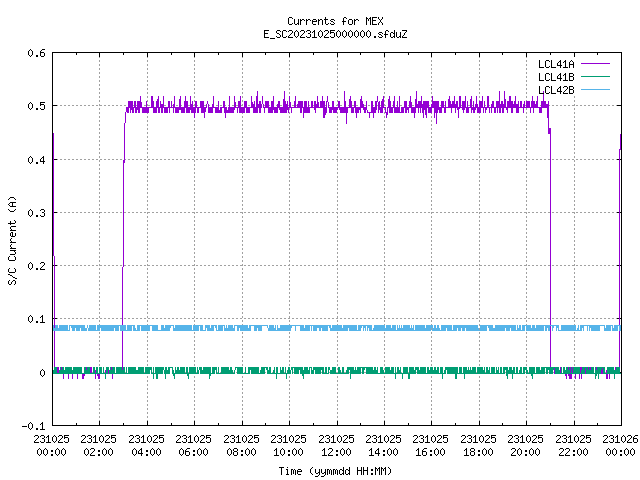Click the x-axis tick 231025 14:00
Screen dimensions: 640x480
(x=384, y=446)
